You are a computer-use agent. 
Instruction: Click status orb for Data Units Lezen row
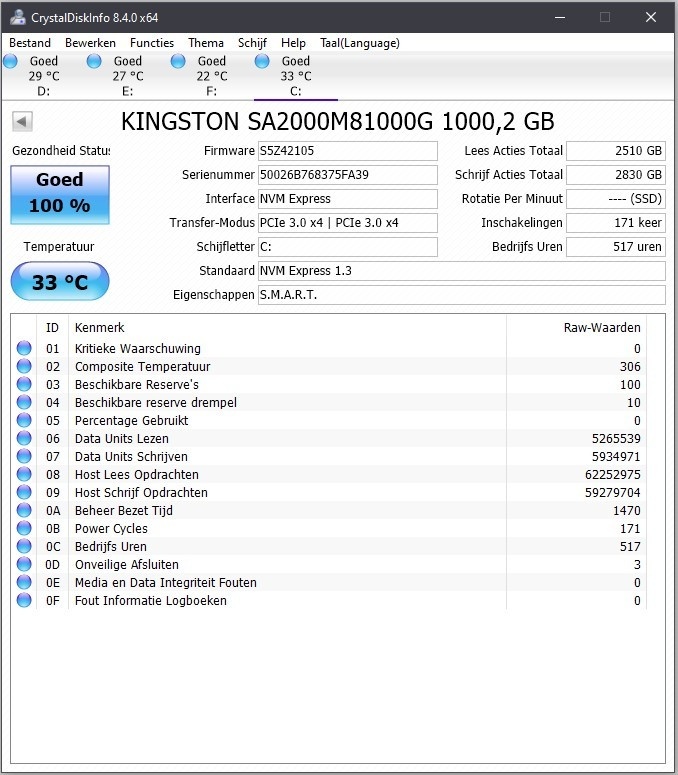(24, 438)
